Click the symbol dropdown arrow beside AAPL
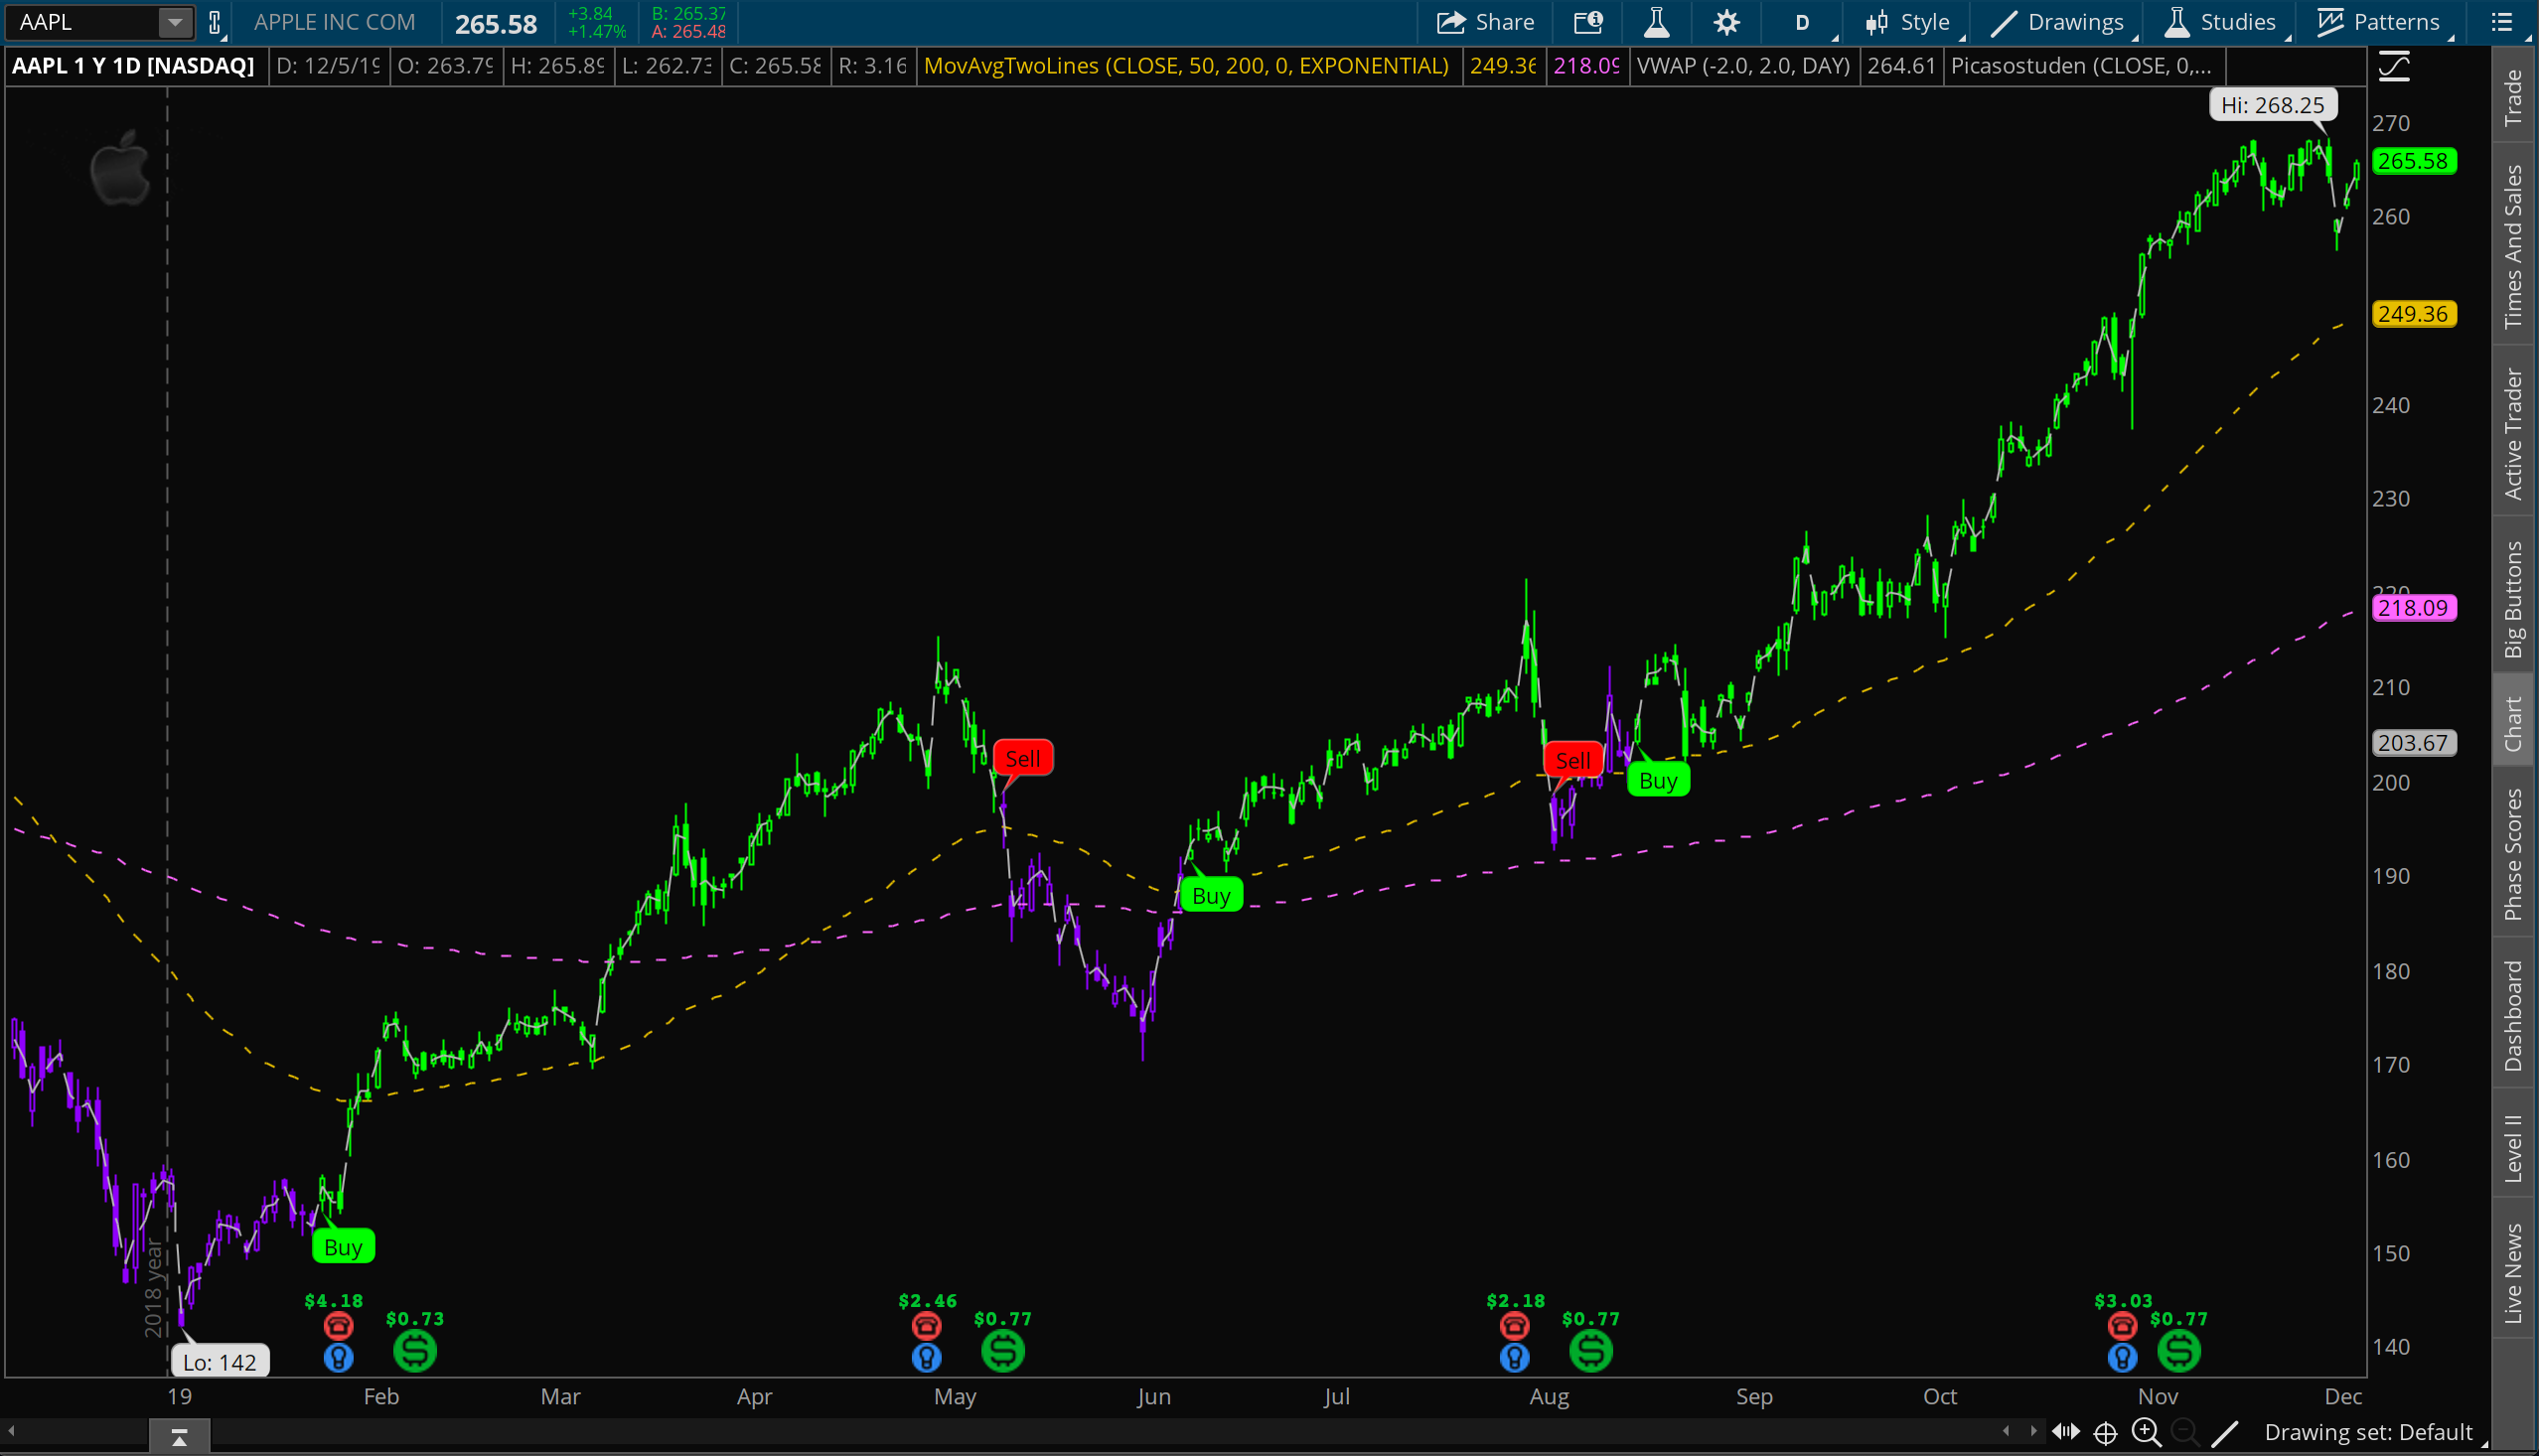This screenshot has width=2539, height=1456. pos(175,22)
